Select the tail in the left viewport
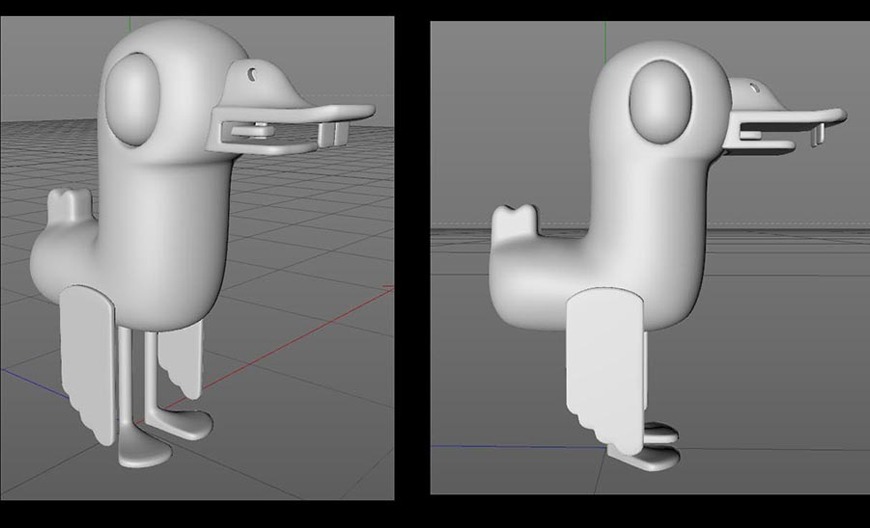This screenshot has width=870, height=528. coord(72,209)
